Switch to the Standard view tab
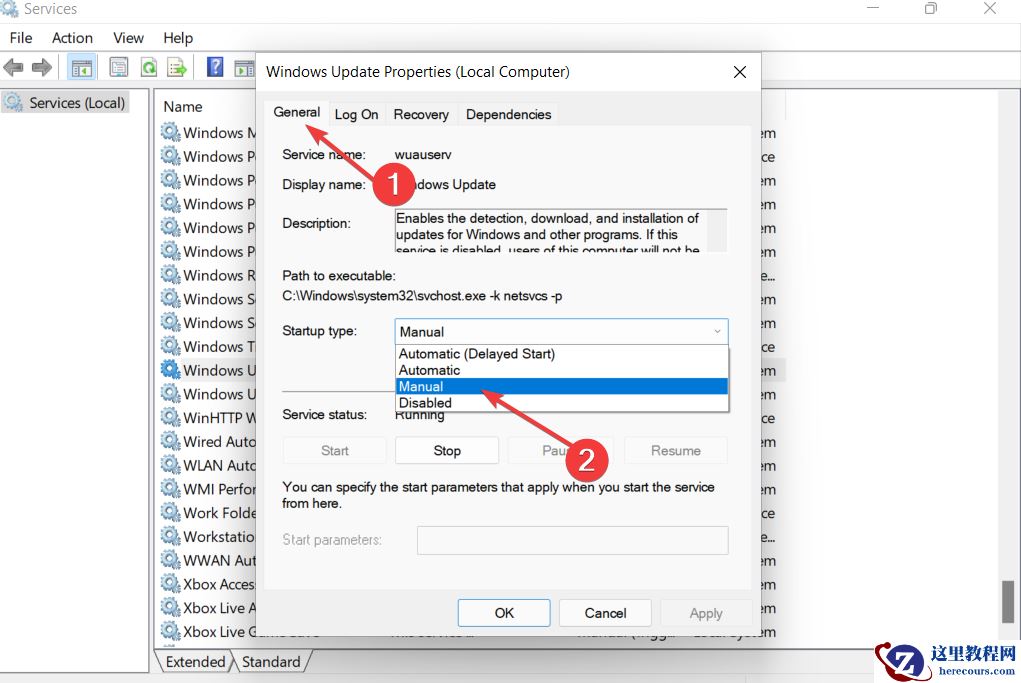Viewport: 1021px width, 683px height. point(271,662)
